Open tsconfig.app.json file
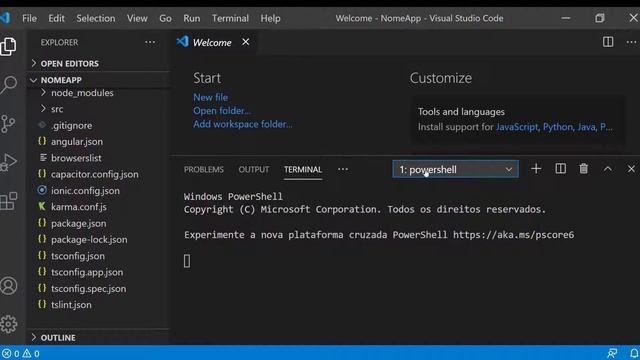This screenshot has width=640, height=360. pos(87,272)
